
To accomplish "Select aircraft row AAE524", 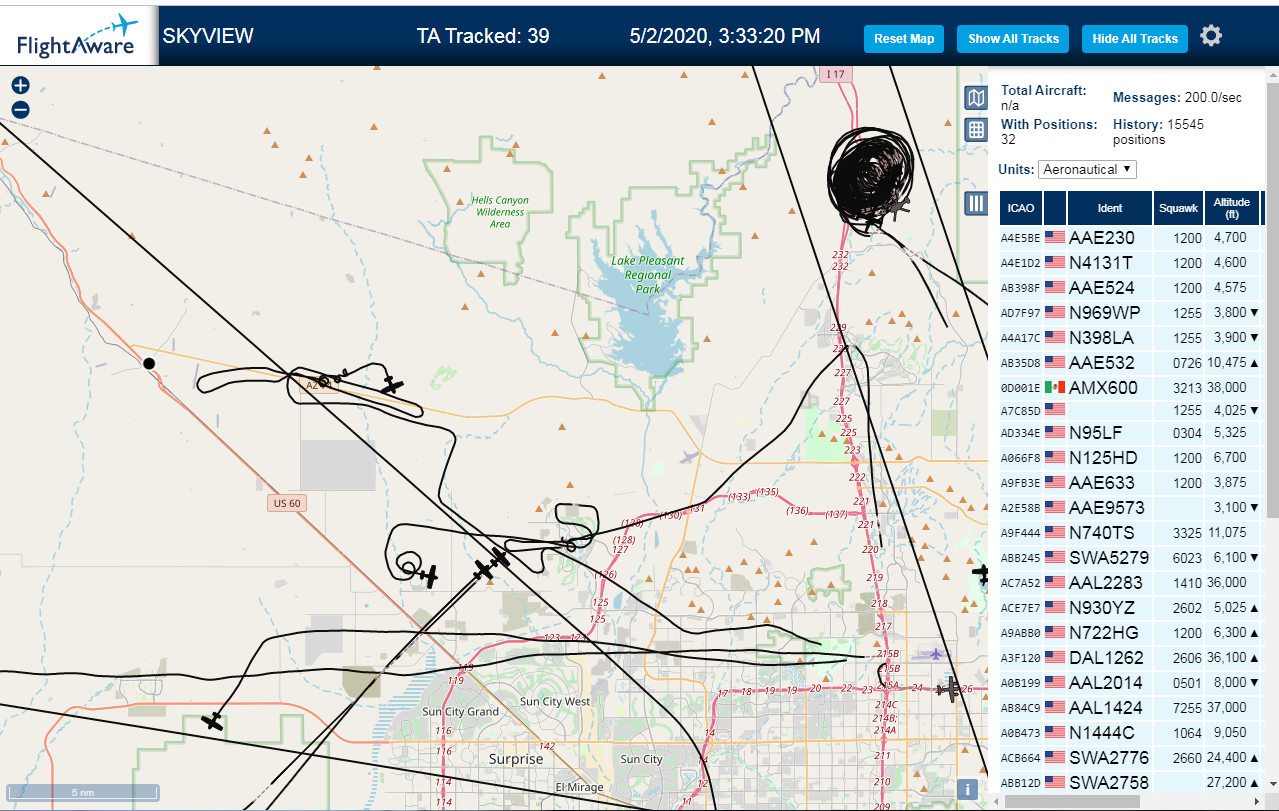I will (x=1130, y=288).
